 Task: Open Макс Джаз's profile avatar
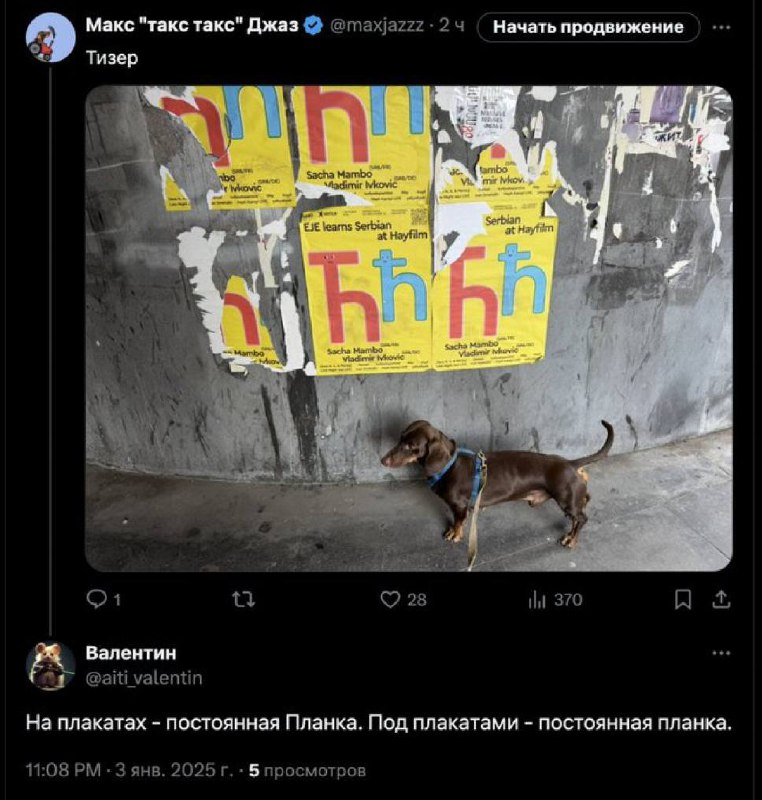pyautogui.click(x=50, y=38)
